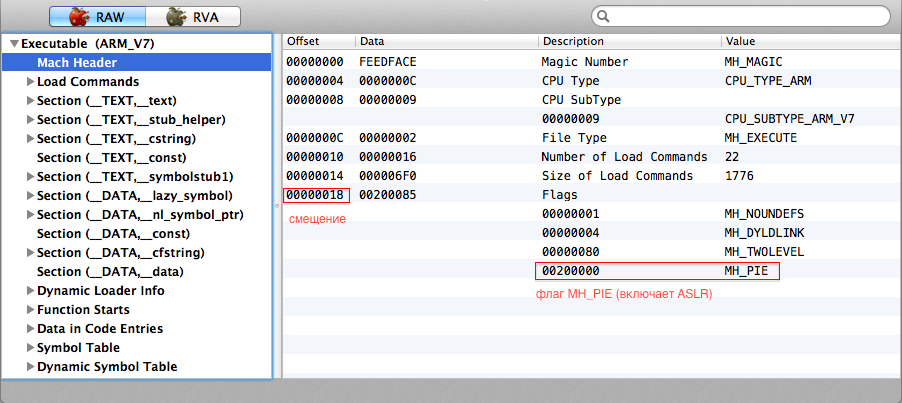
Task: Expand the Dynamic Loader Info node
Action: click(x=30, y=290)
